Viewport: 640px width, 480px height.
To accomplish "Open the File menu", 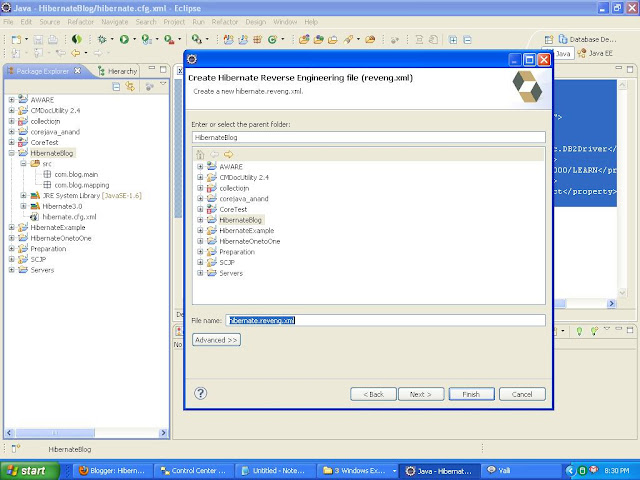I will click(8, 22).
